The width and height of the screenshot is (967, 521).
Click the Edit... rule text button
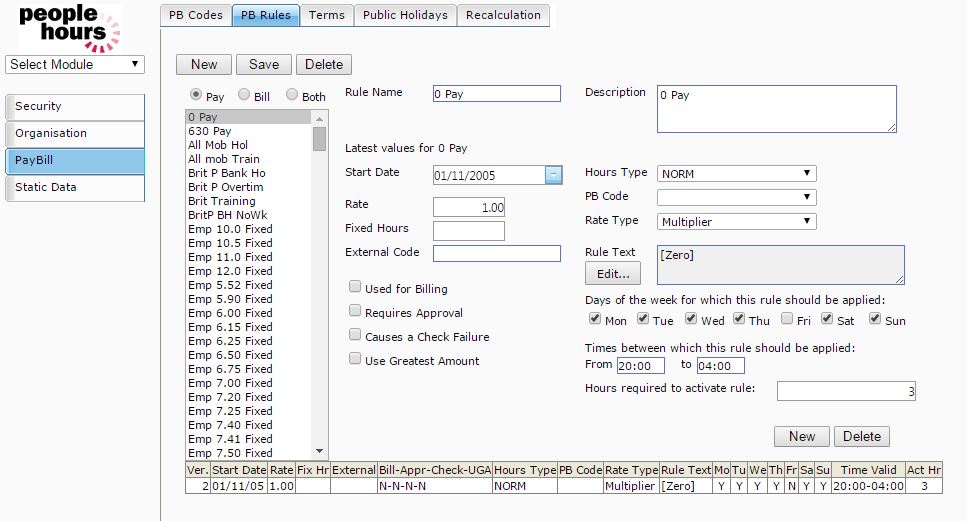point(612,273)
